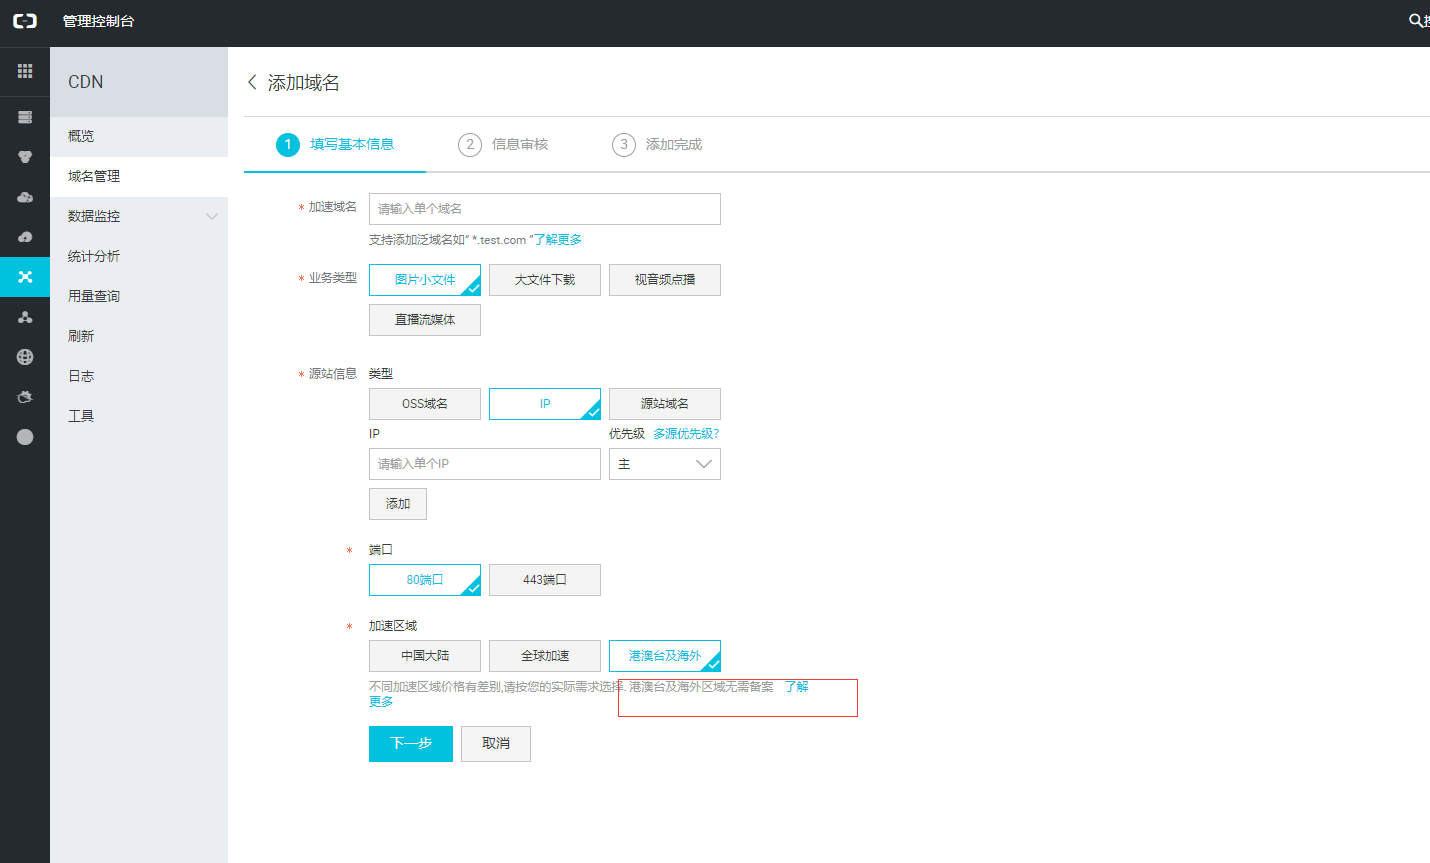
Task: Open 刷新 in the CDN menu
Action: click(x=139, y=336)
